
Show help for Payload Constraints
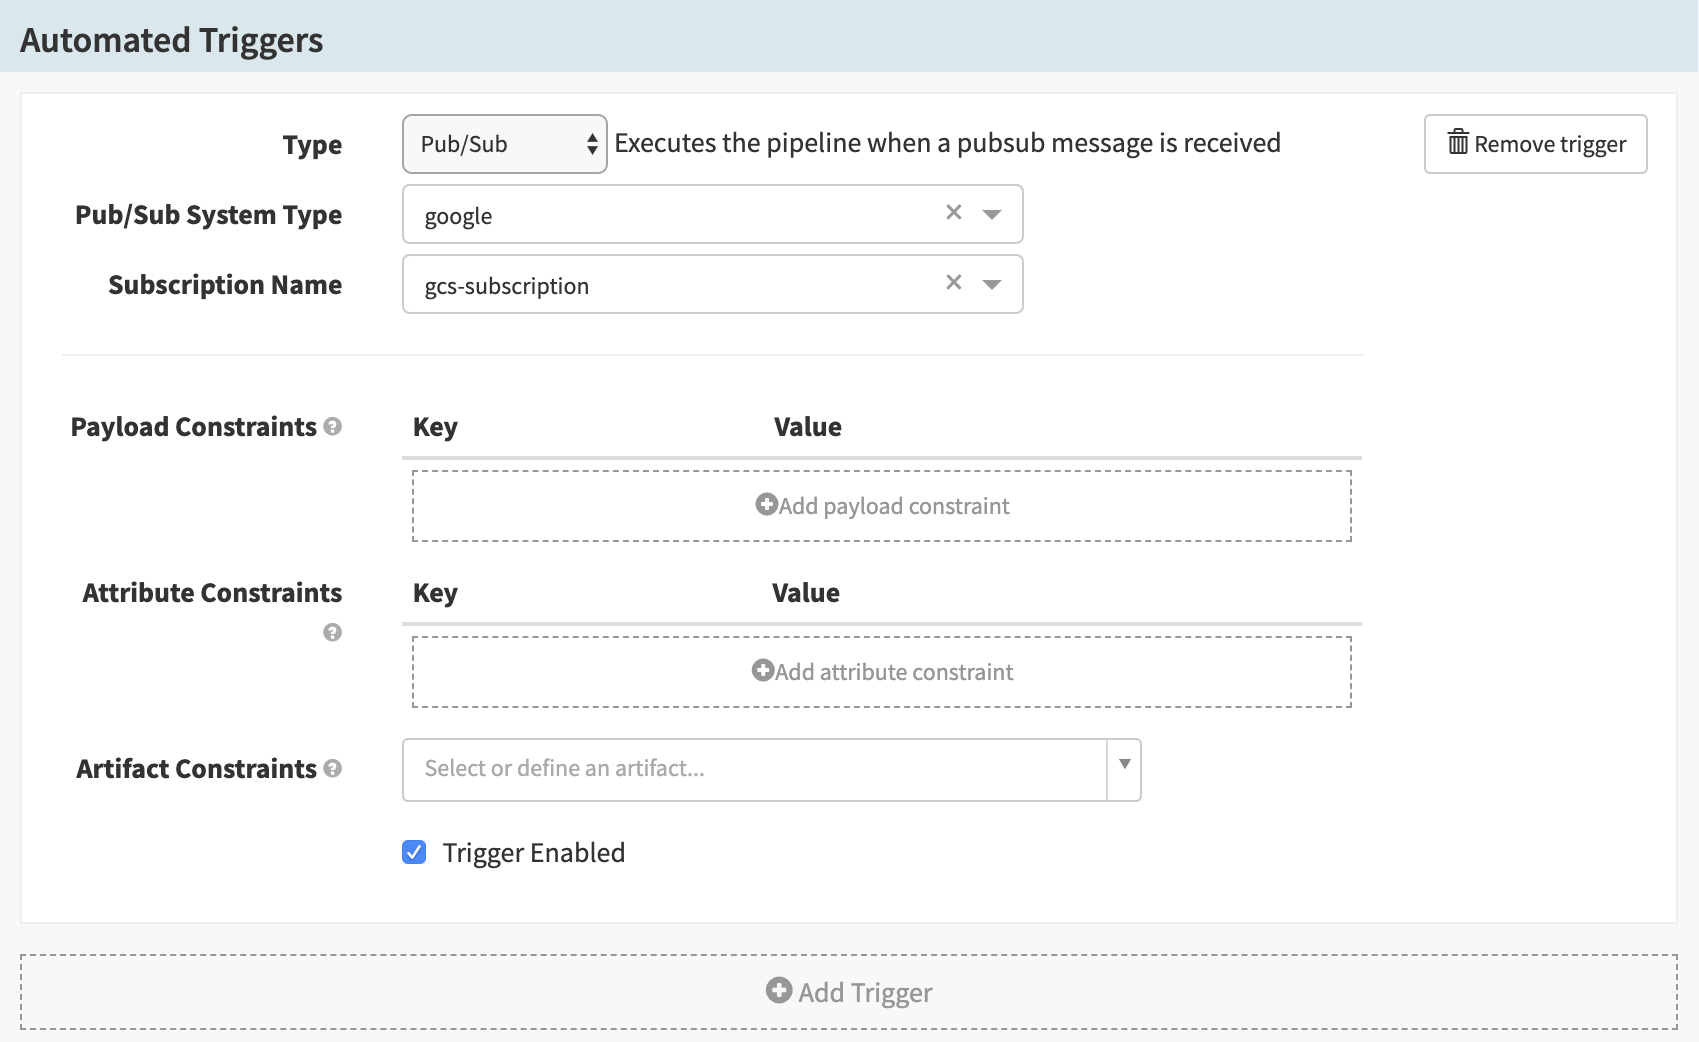[333, 427]
